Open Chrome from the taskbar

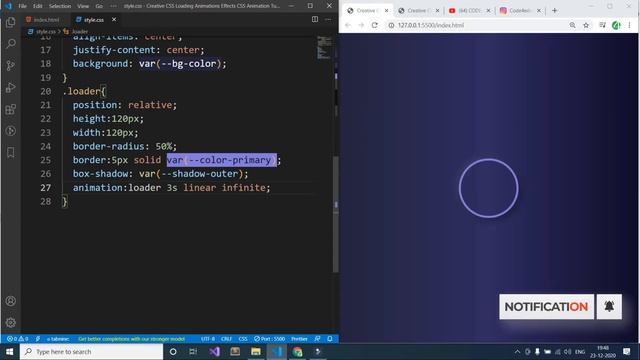click(x=297, y=351)
